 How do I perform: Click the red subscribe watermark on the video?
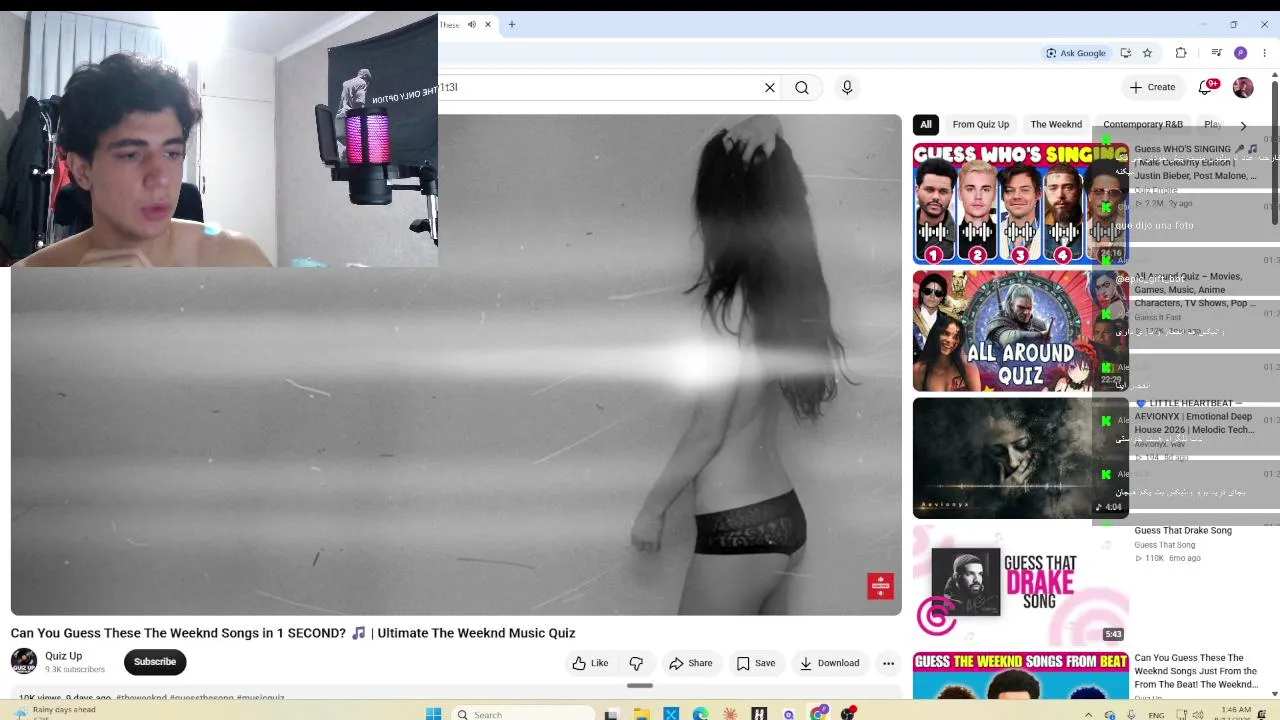point(880,586)
